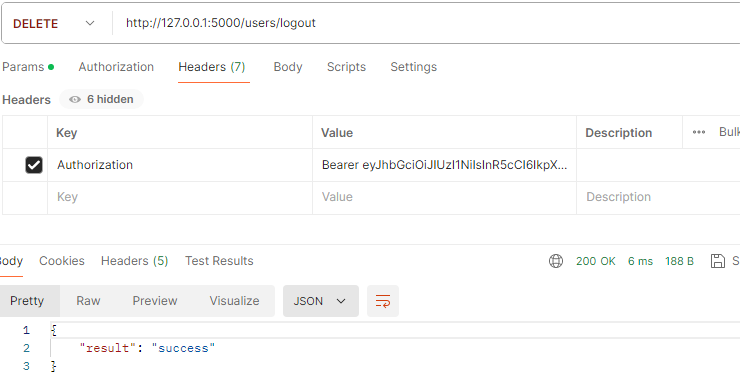The height and width of the screenshot is (386, 740).
Task: Switch to Preview response view
Action: (155, 301)
